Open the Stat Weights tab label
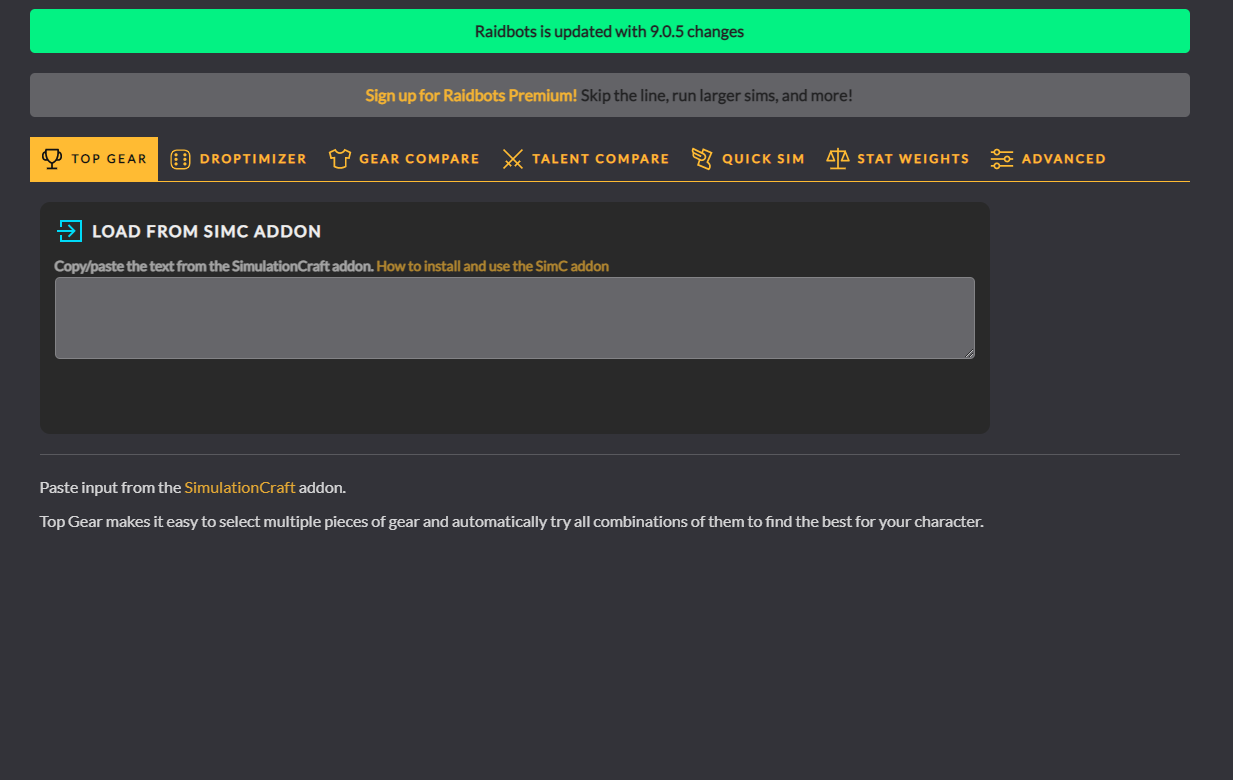 click(913, 159)
